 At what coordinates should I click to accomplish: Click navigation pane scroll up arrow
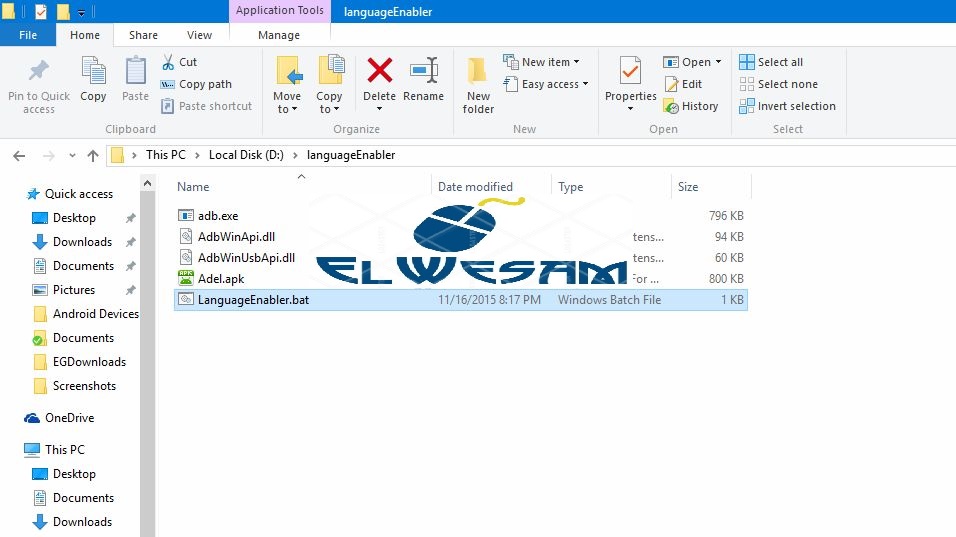pyautogui.click(x=147, y=183)
